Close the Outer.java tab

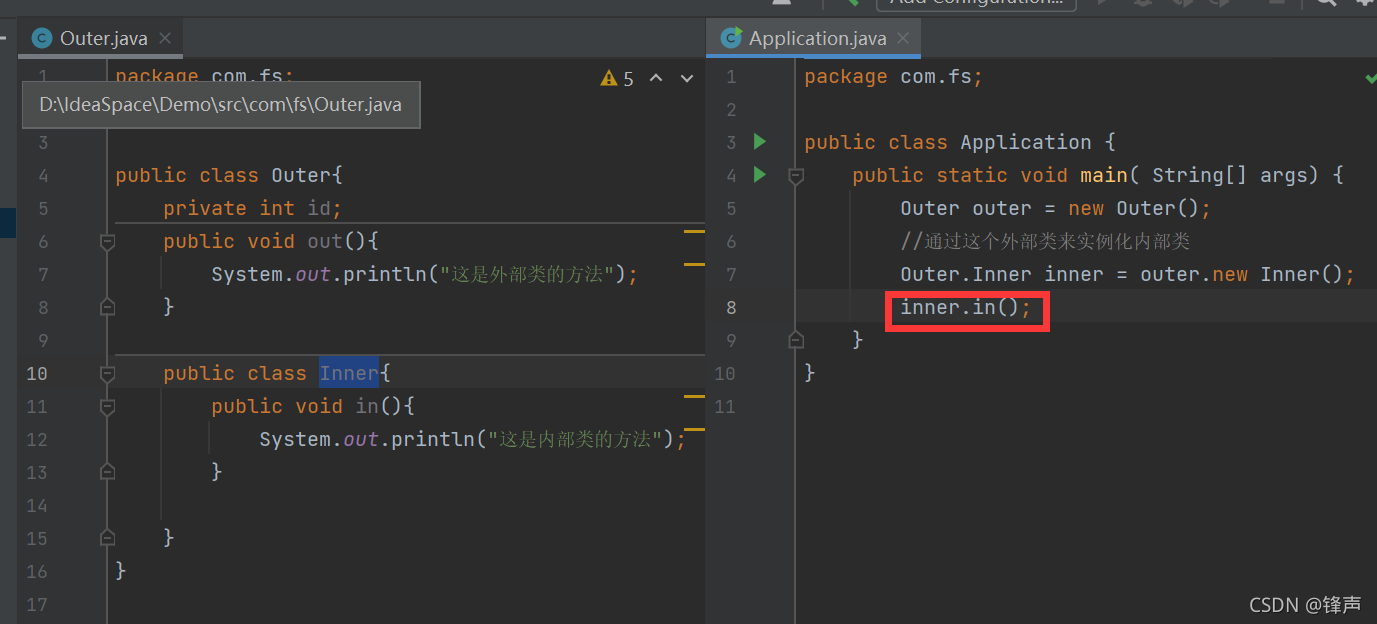[x=165, y=38]
